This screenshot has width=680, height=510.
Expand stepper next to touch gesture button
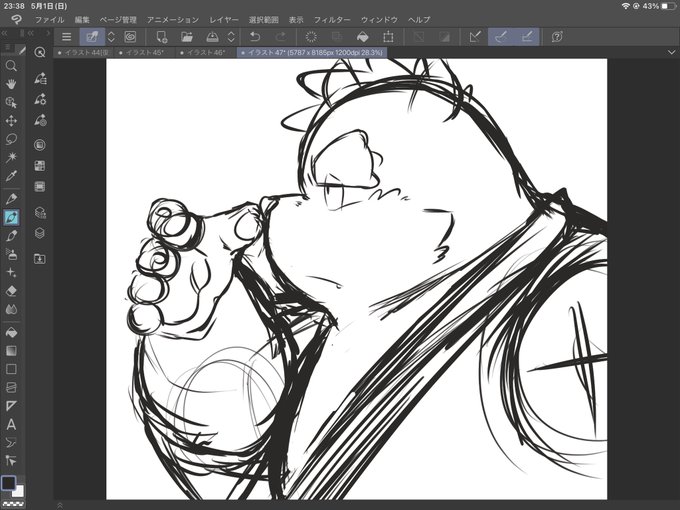111,37
